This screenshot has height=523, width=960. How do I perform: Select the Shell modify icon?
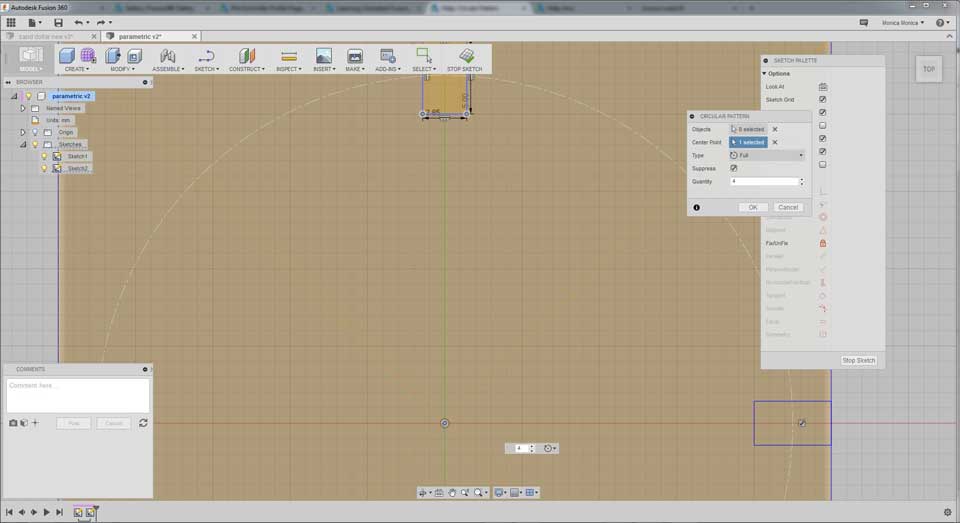click(135, 56)
